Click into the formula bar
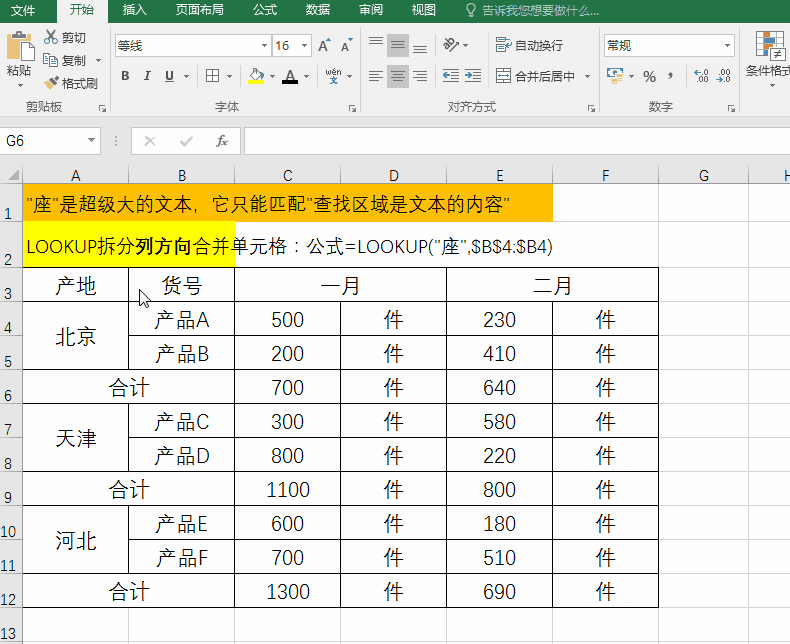 point(517,141)
